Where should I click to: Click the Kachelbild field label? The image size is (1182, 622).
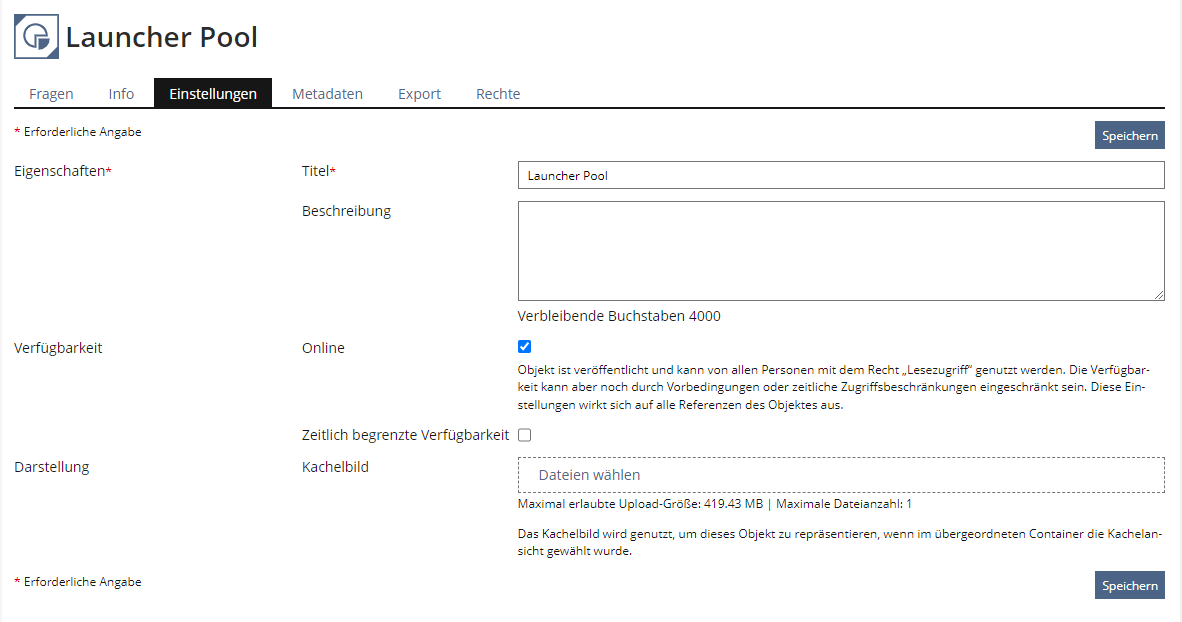tap(335, 466)
